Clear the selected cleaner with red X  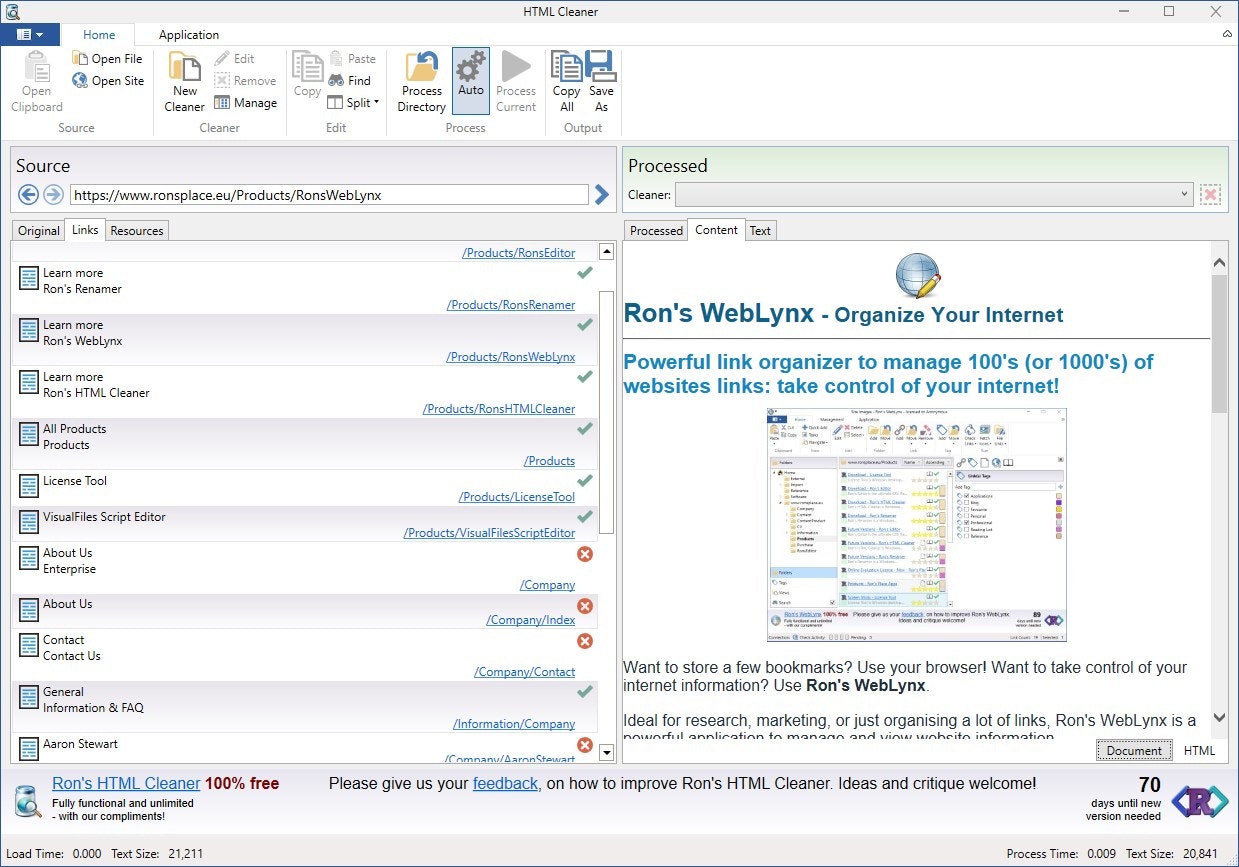tap(1211, 195)
